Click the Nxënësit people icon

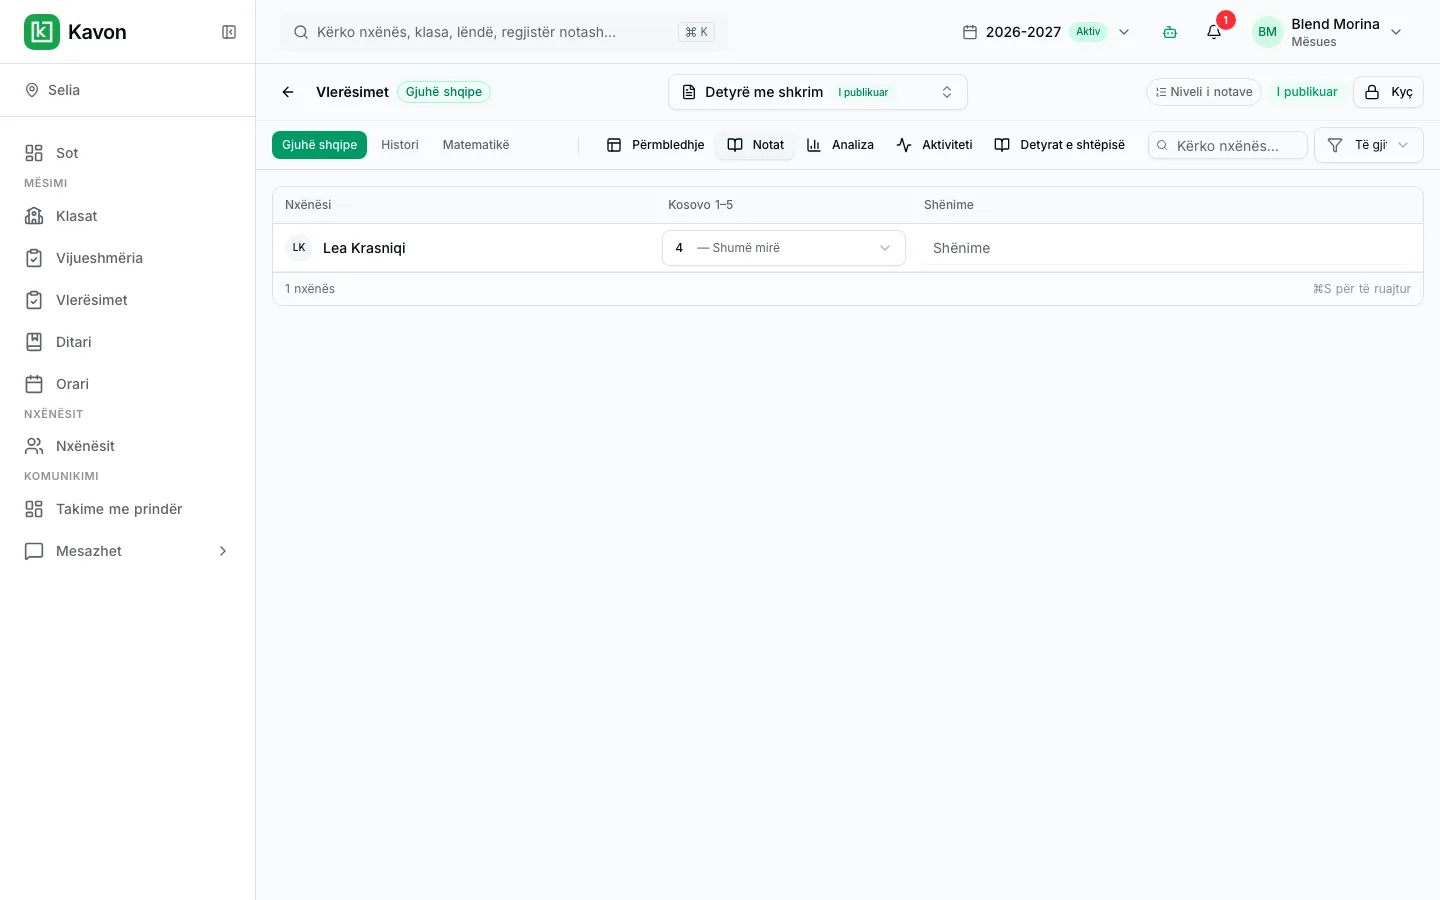34,446
